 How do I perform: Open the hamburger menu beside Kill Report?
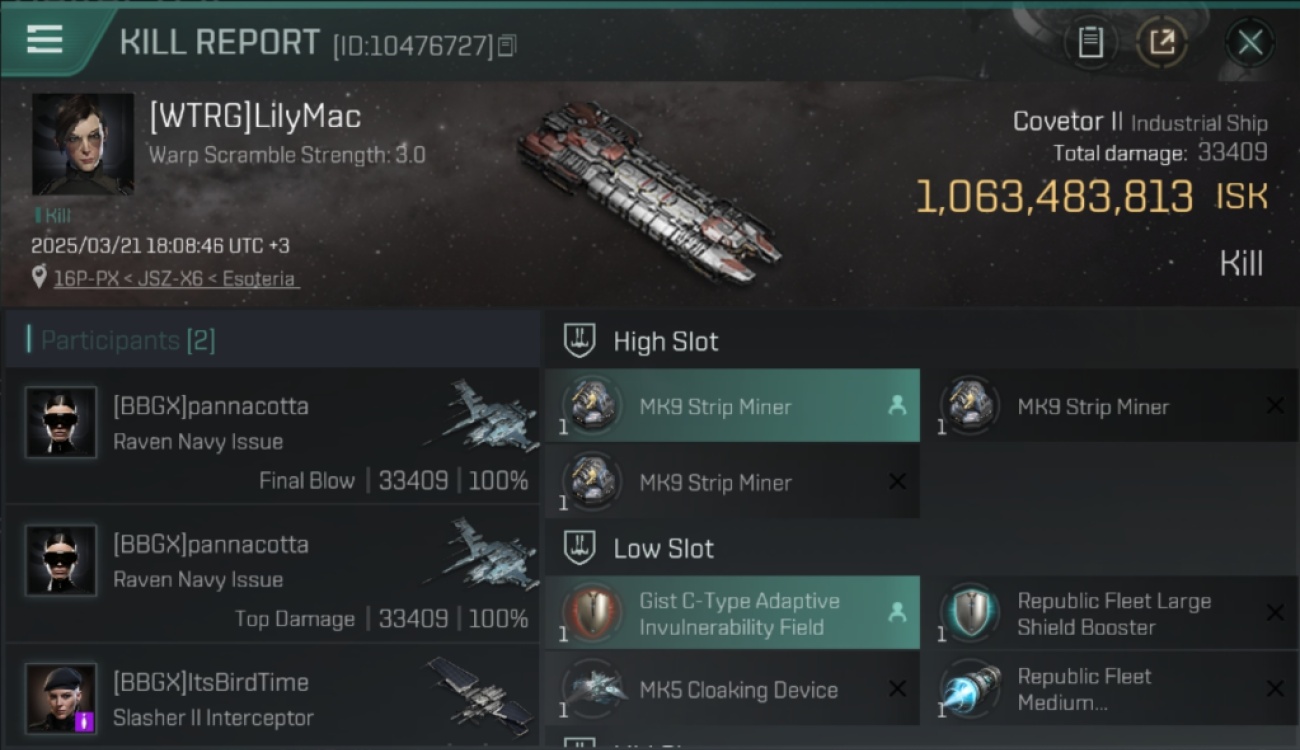pyautogui.click(x=44, y=41)
